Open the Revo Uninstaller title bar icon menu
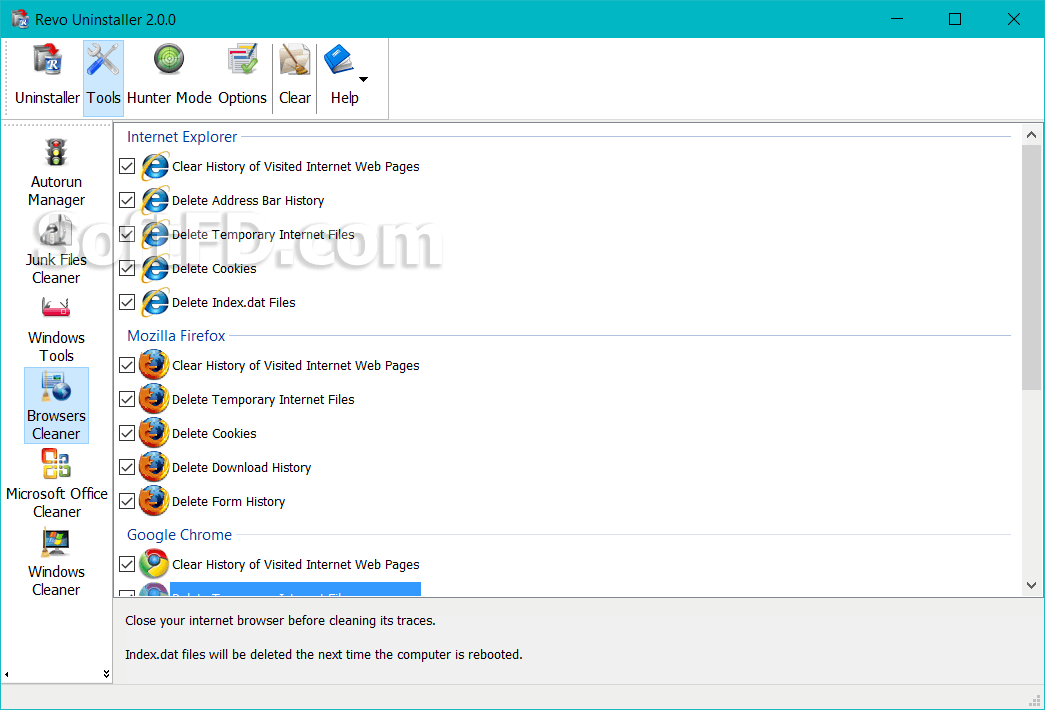This screenshot has width=1045, height=710. tap(21, 19)
